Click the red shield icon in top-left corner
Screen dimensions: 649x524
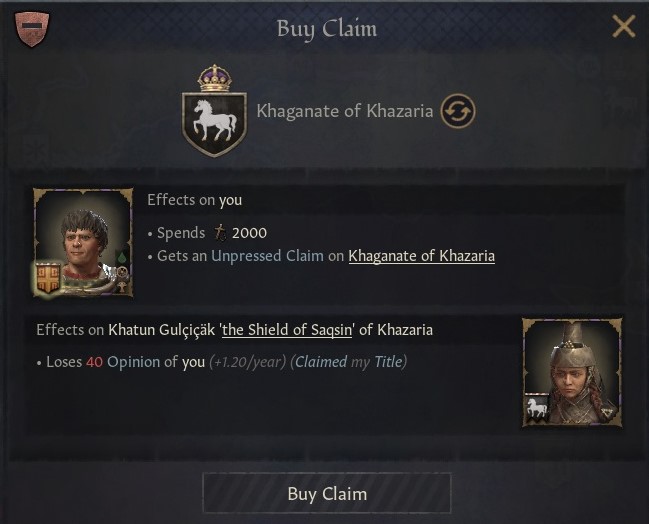[31, 27]
